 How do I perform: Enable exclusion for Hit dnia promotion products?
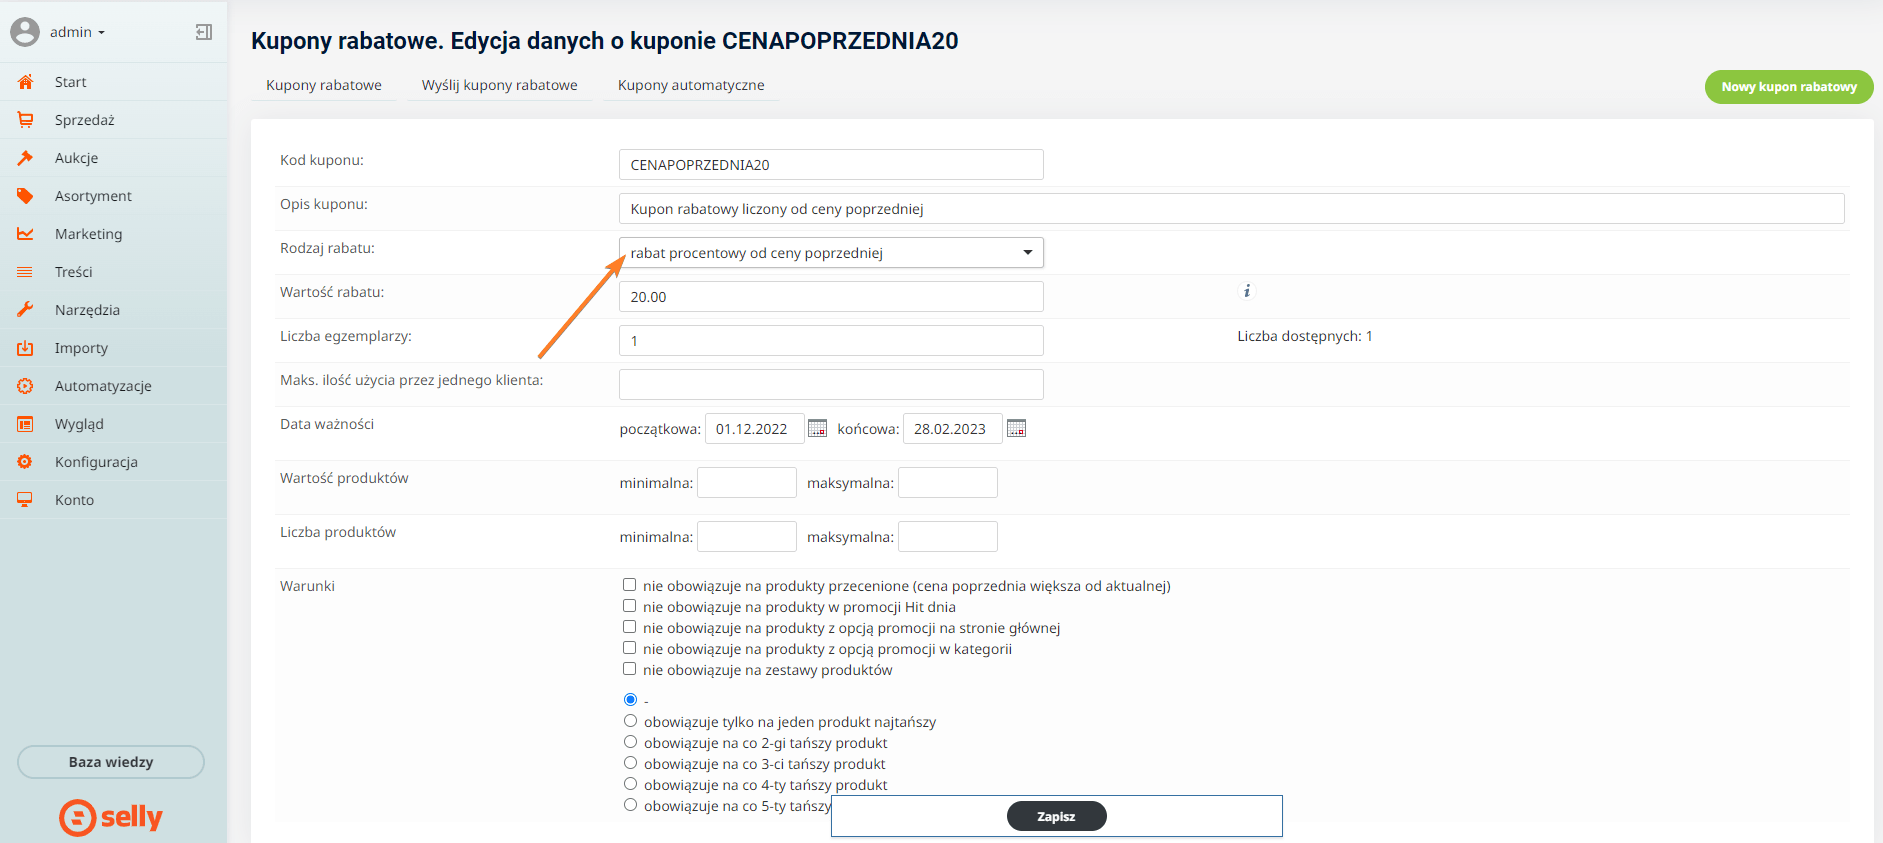tap(629, 606)
